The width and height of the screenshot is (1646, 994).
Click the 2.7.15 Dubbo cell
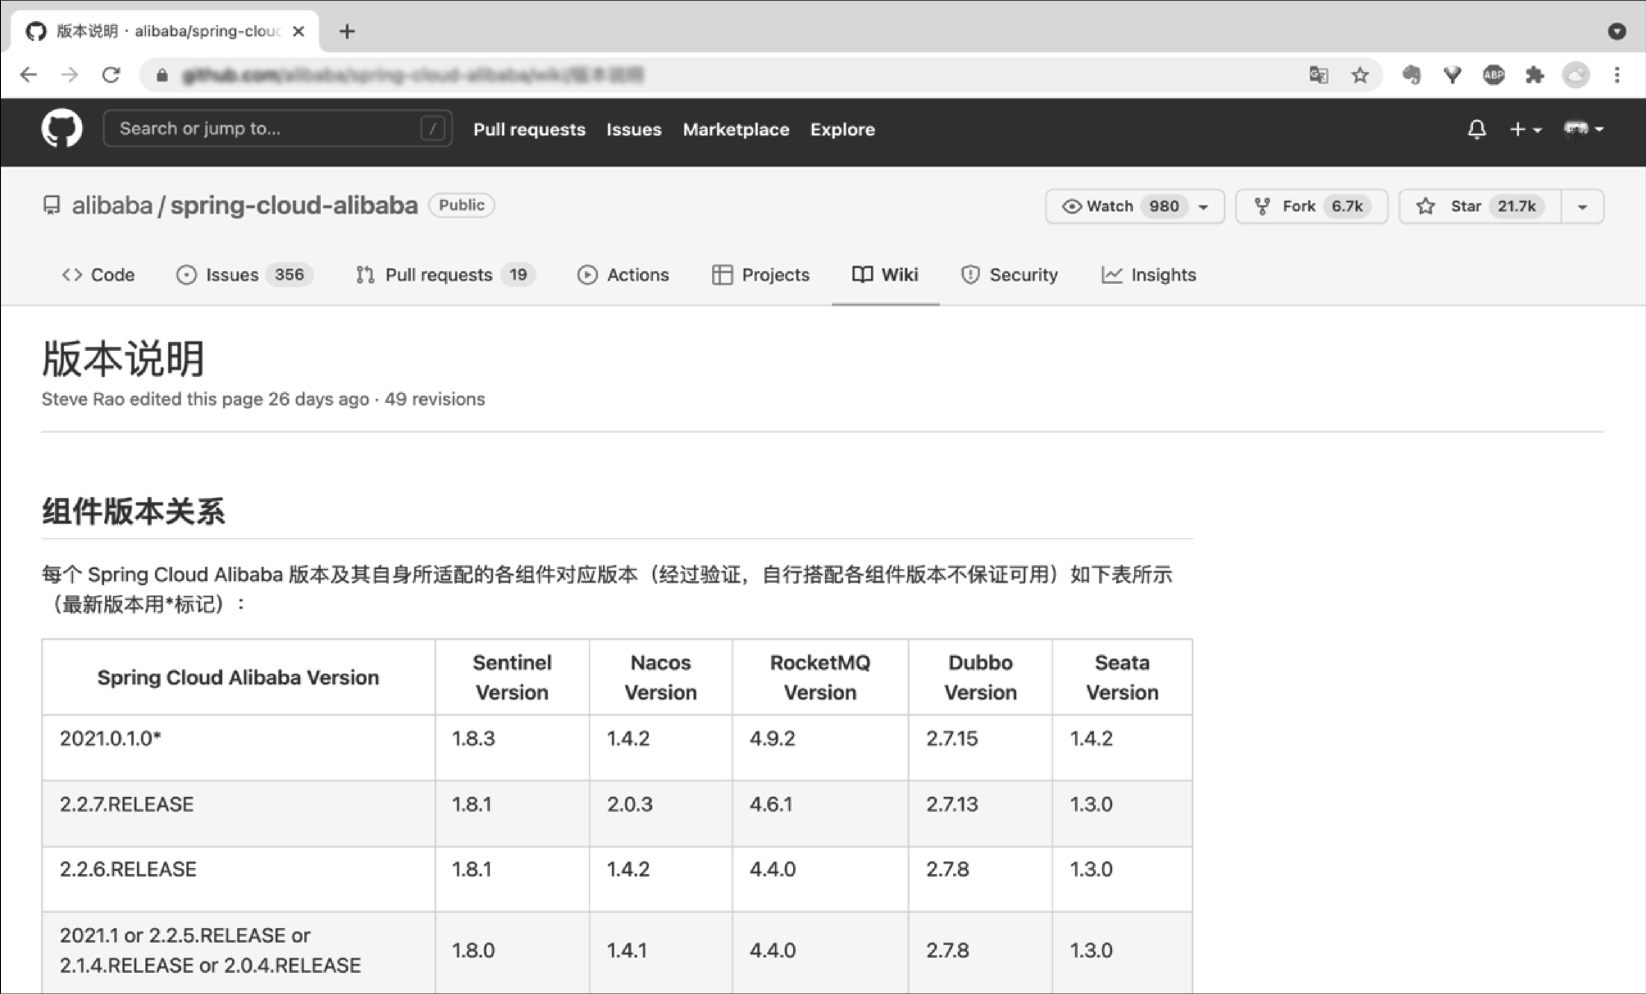pyautogui.click(x=980, y=747)
